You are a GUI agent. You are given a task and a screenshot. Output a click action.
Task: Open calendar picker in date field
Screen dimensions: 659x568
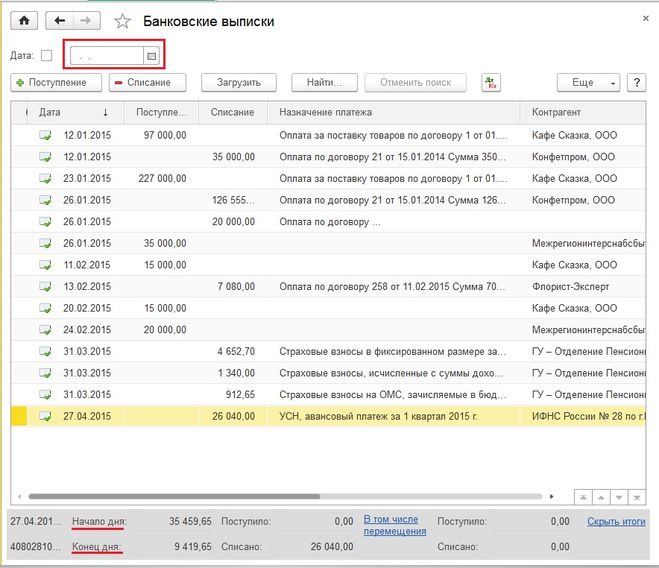152,55
